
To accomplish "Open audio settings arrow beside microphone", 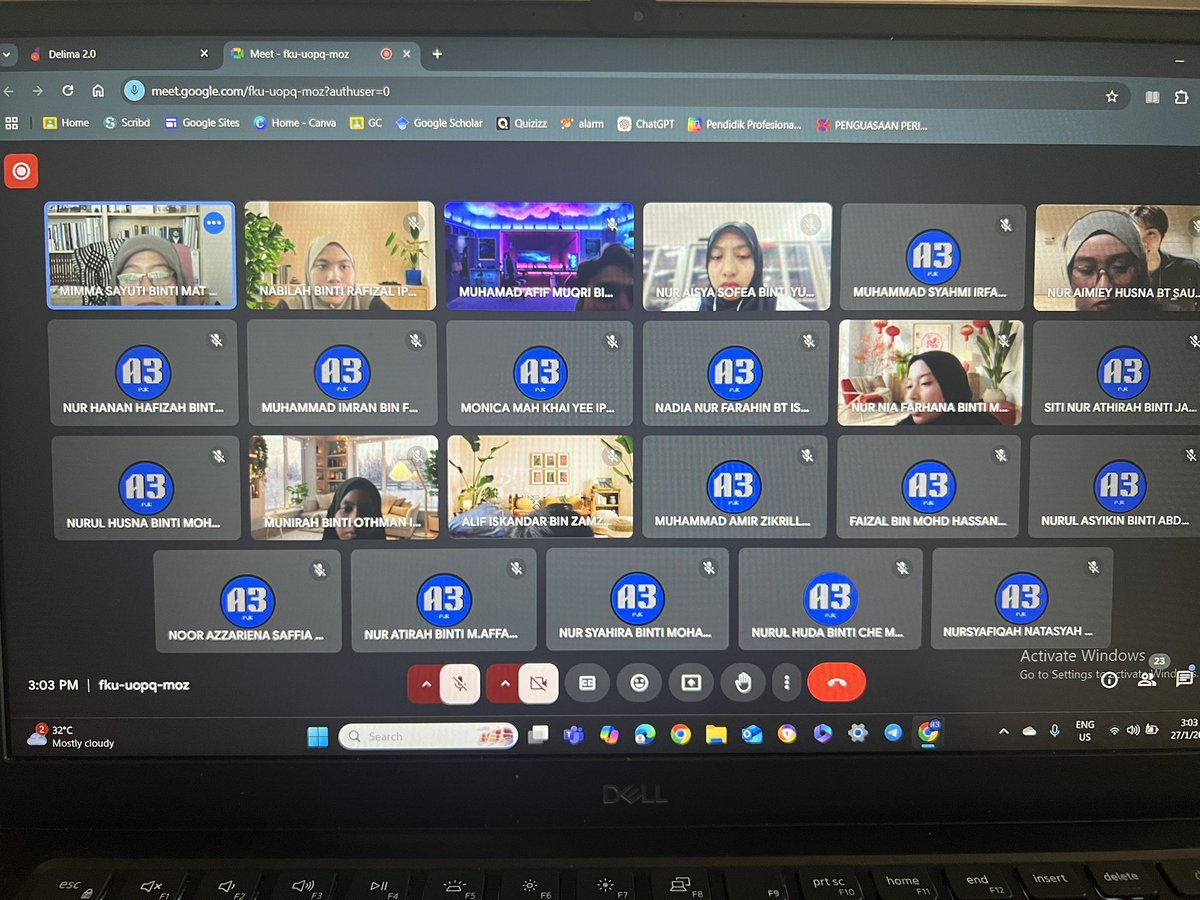I will [x=425, y=684].
